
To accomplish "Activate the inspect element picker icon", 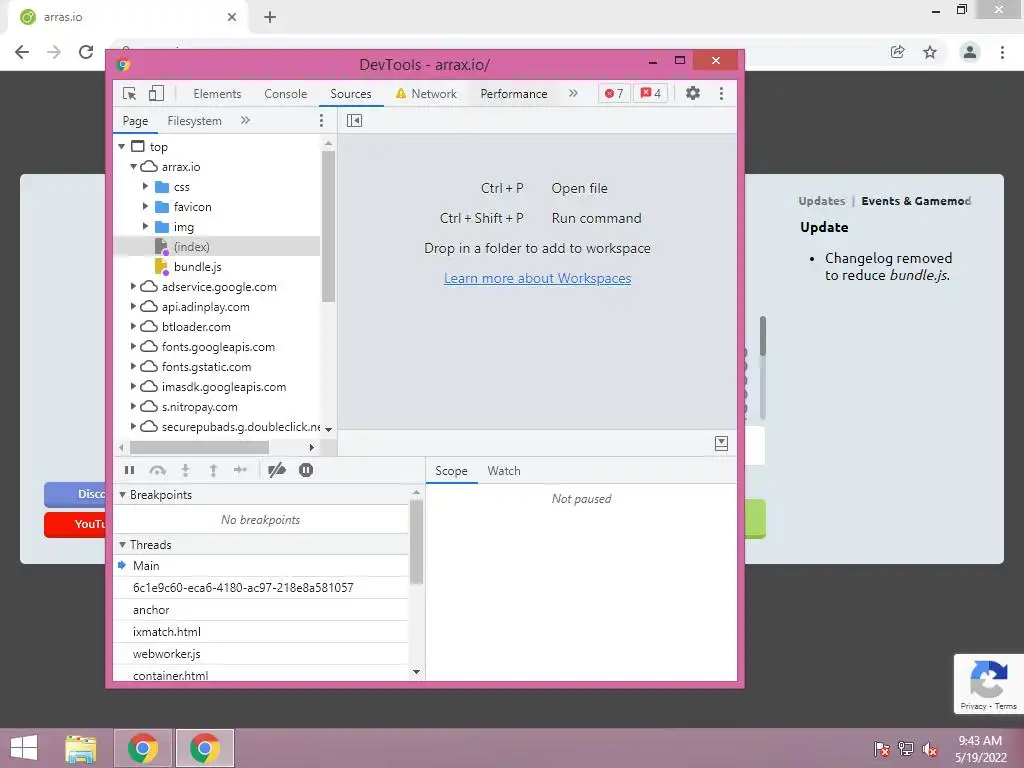I will coord(129,93).
